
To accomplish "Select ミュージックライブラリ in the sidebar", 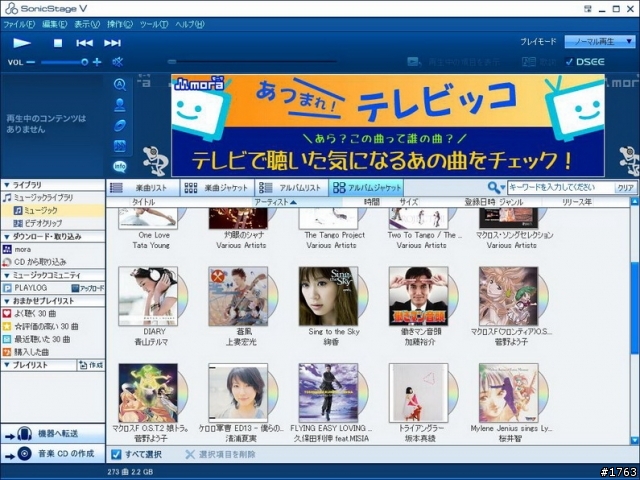I will [x=38, y=198].
